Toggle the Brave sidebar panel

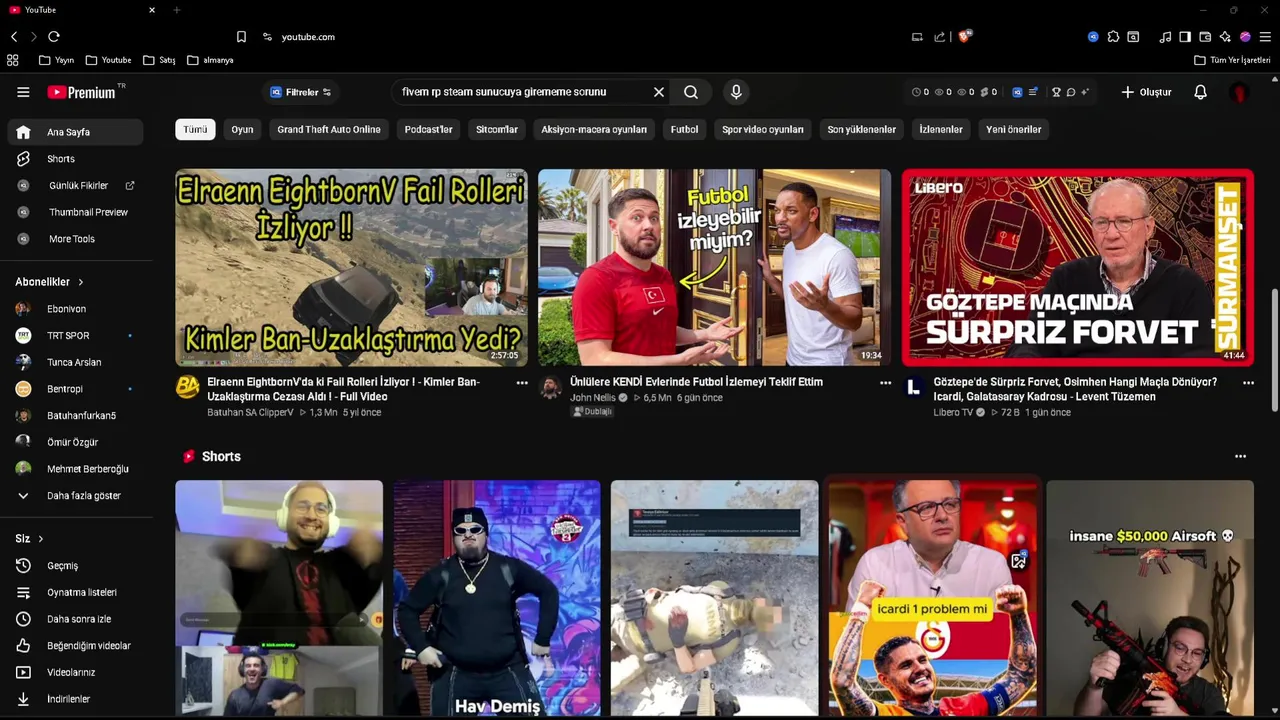coord(1185,36)
